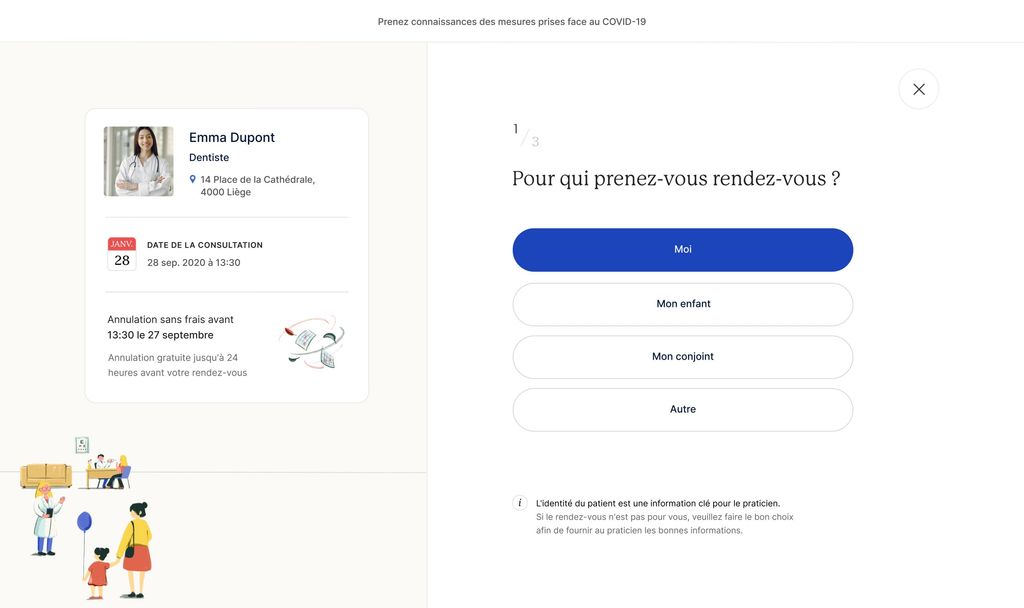Screen dimensions: 1024x608
Task: Open Emma Dupont's profile photo
Action: pos(138,161)
